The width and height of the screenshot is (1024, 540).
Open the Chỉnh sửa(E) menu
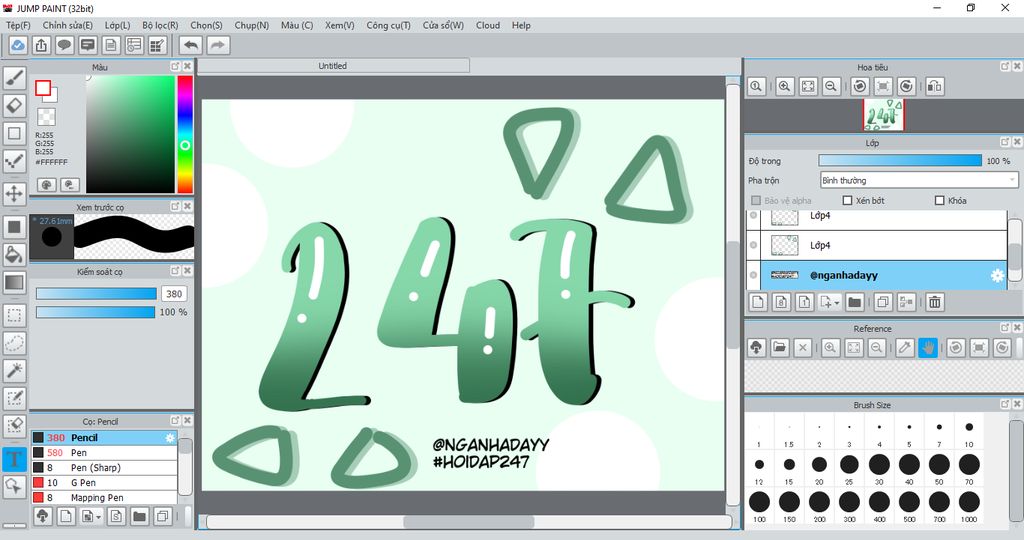[x=68, y=25]
